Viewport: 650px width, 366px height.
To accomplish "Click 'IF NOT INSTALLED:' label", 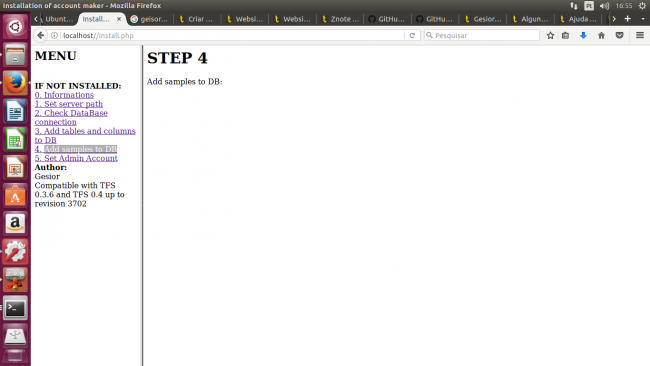I will pyautogui.click(x=78, y=86).
